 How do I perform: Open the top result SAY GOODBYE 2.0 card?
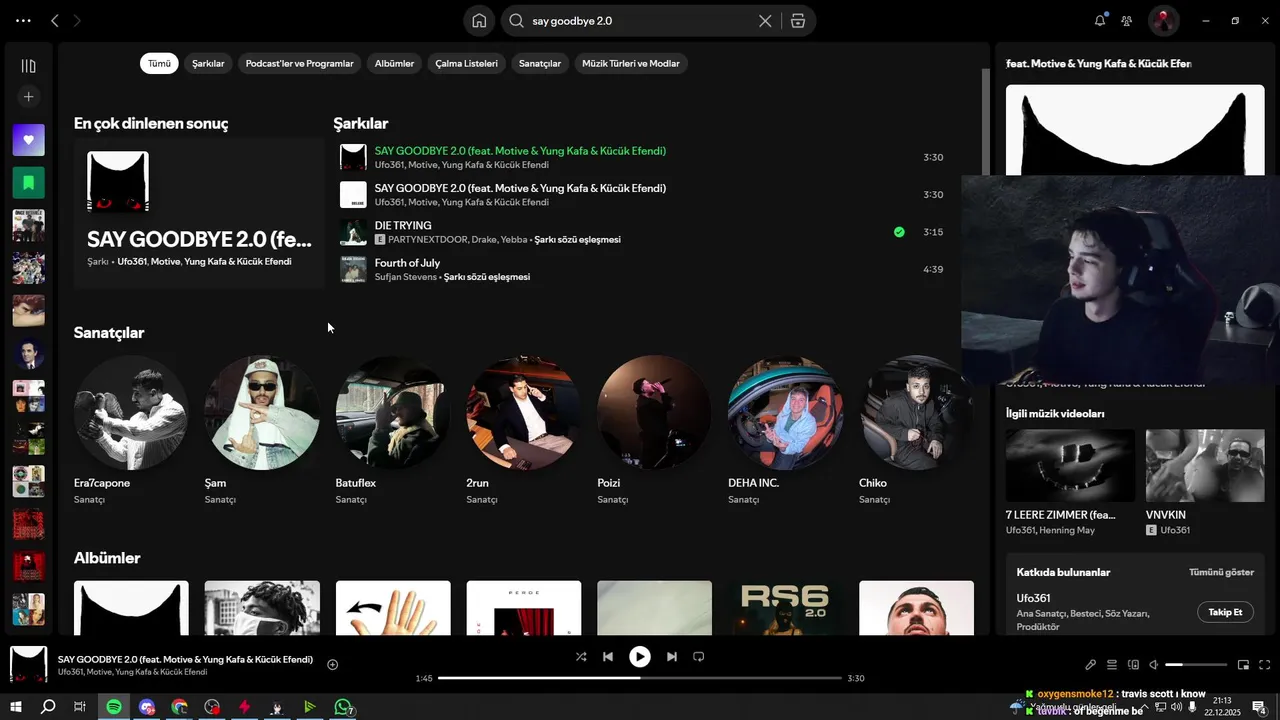[x=199, y=213]
